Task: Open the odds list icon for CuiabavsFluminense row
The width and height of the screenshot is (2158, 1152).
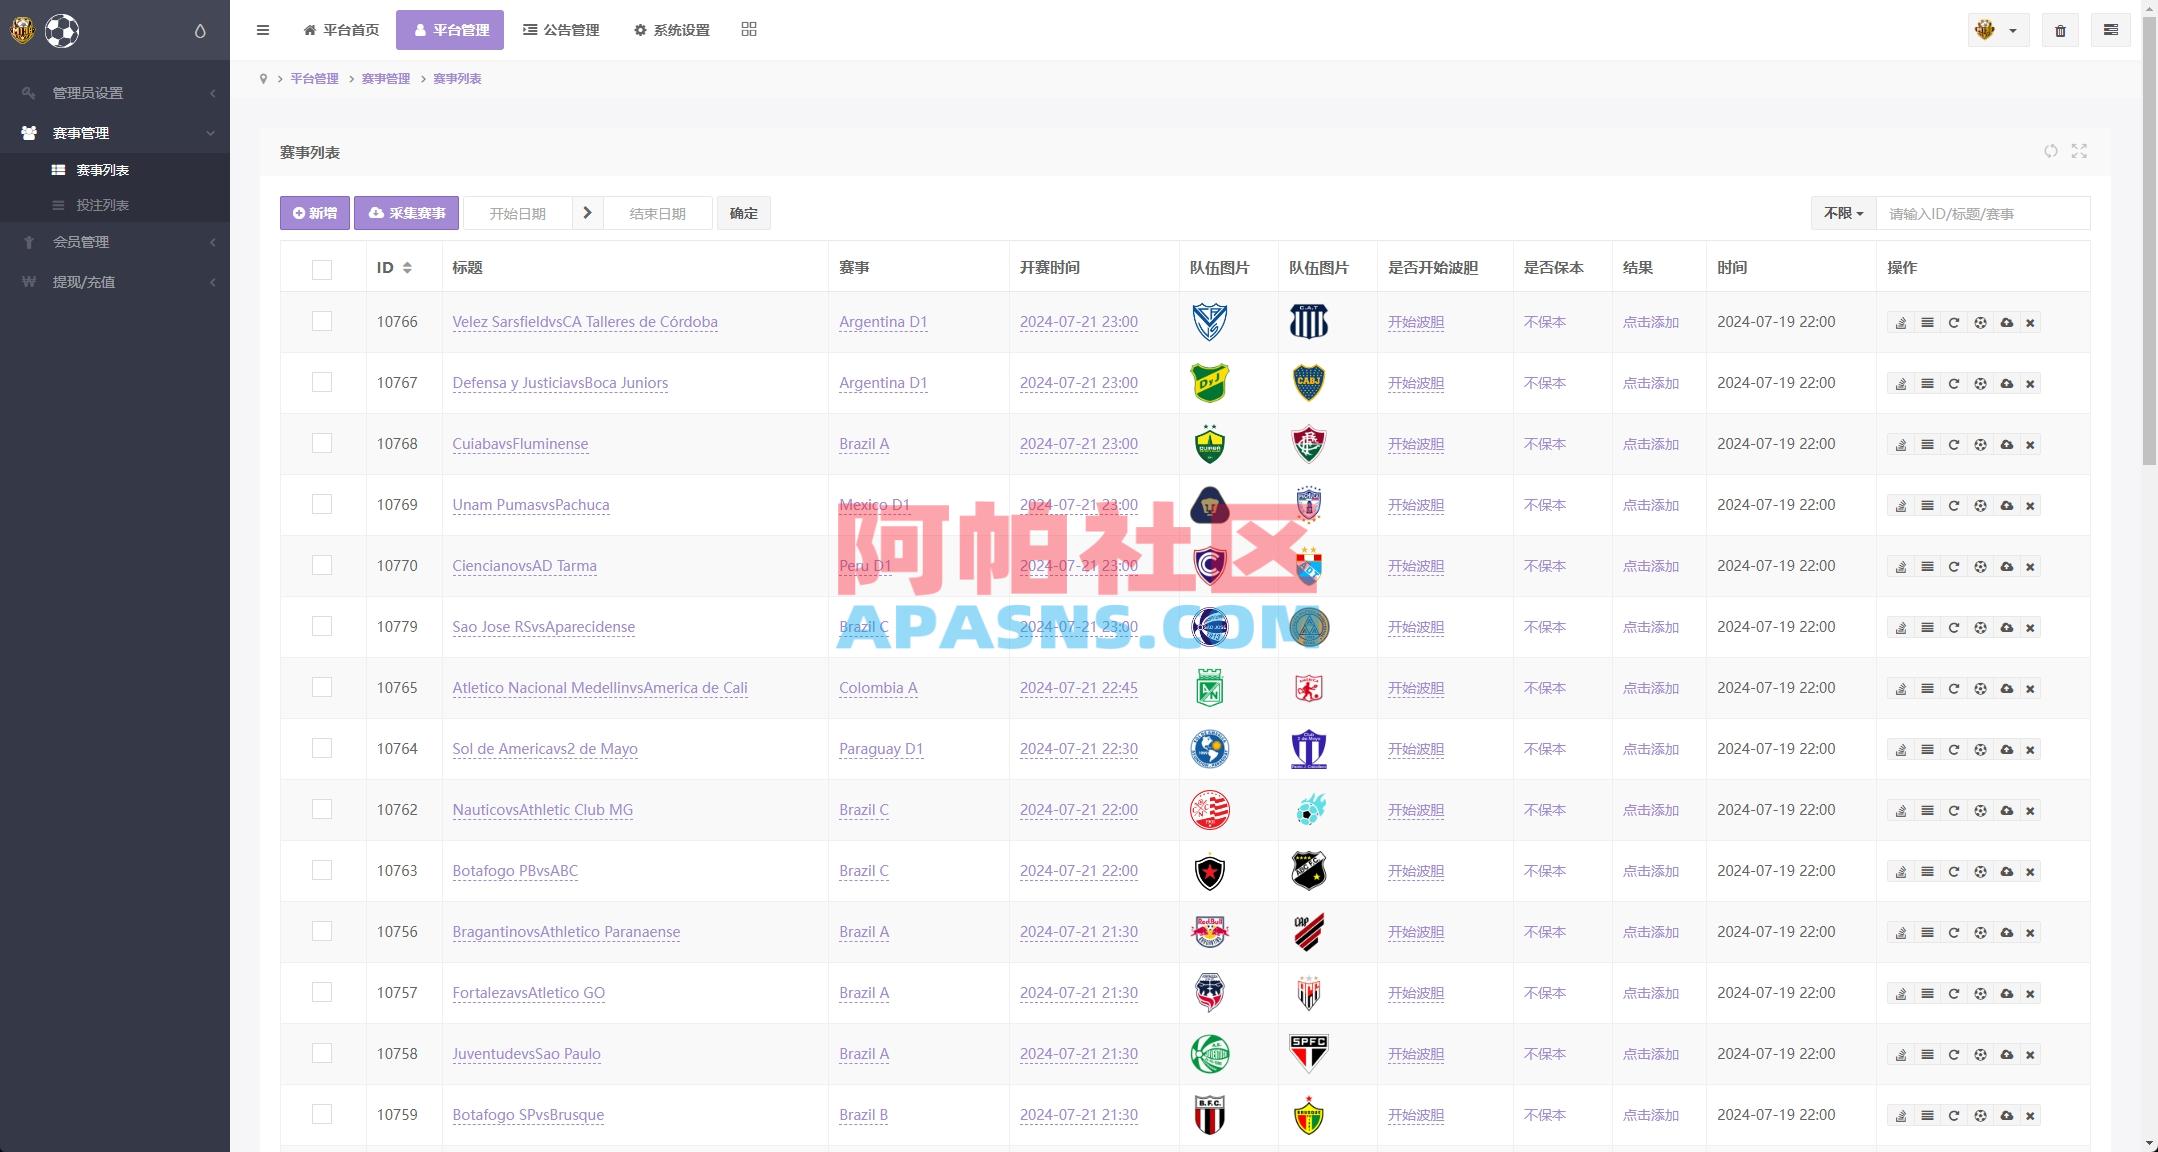Action: click(x=1927, y=443)
